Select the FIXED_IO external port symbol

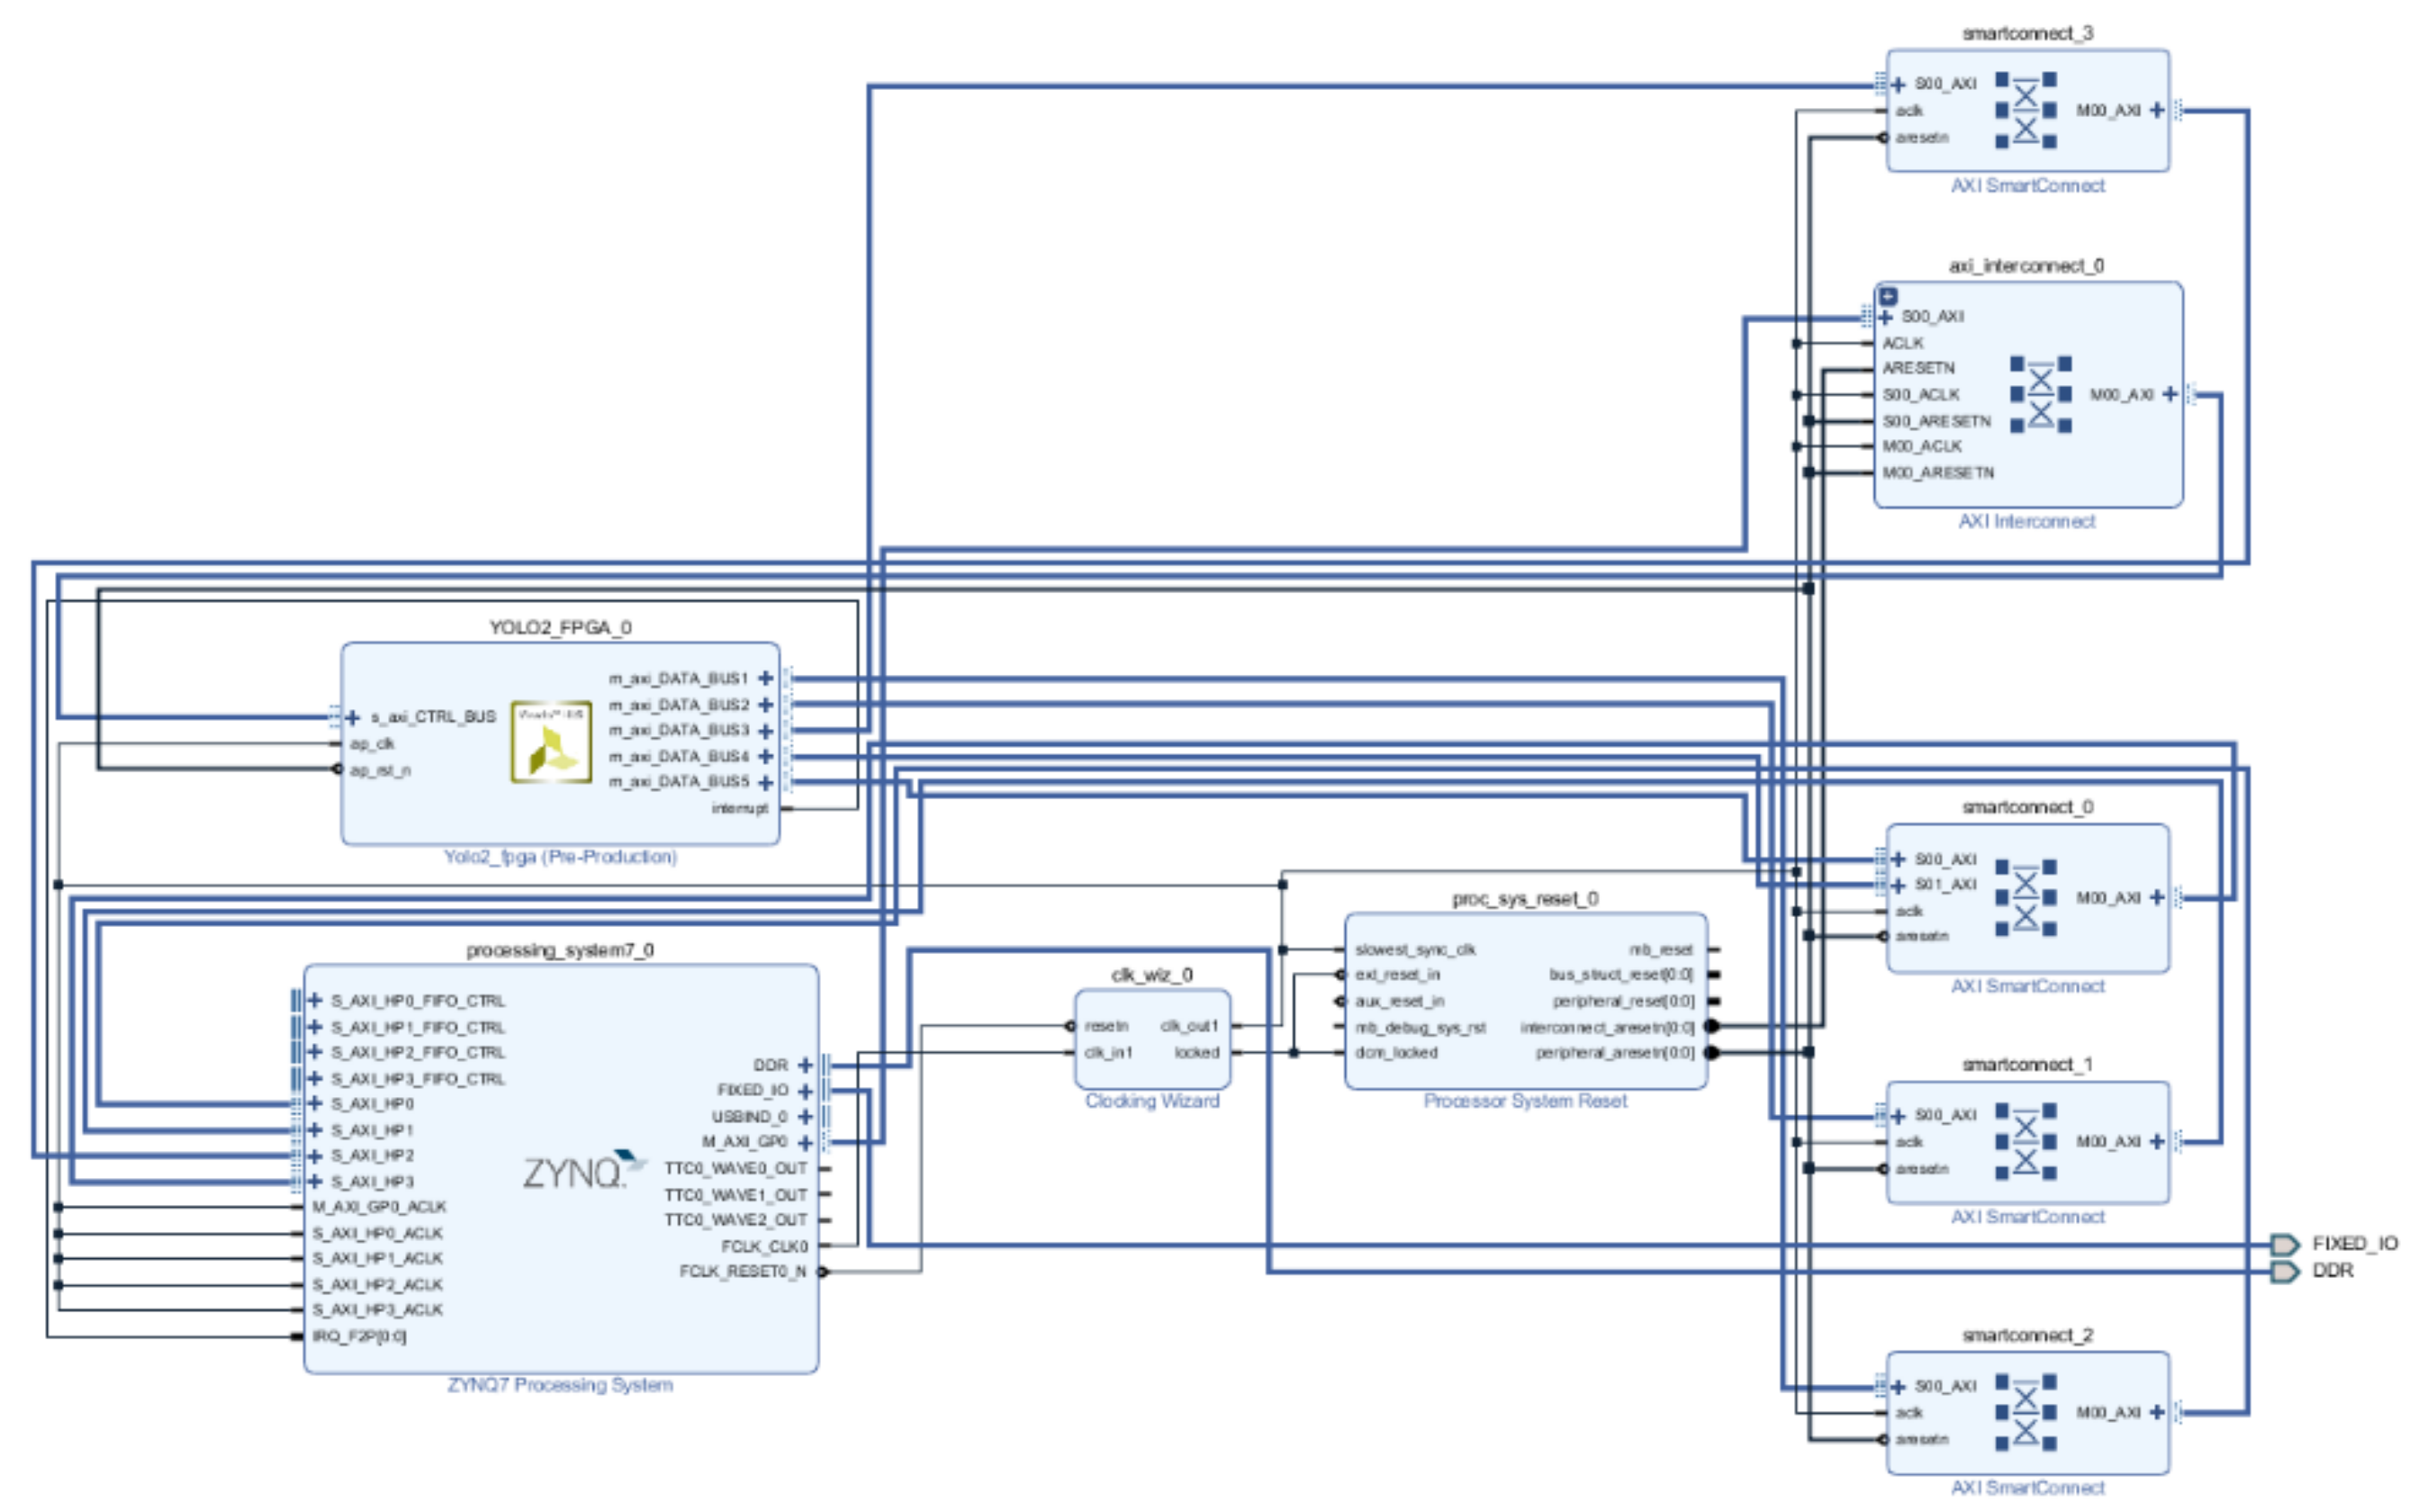(2284, 1244)
